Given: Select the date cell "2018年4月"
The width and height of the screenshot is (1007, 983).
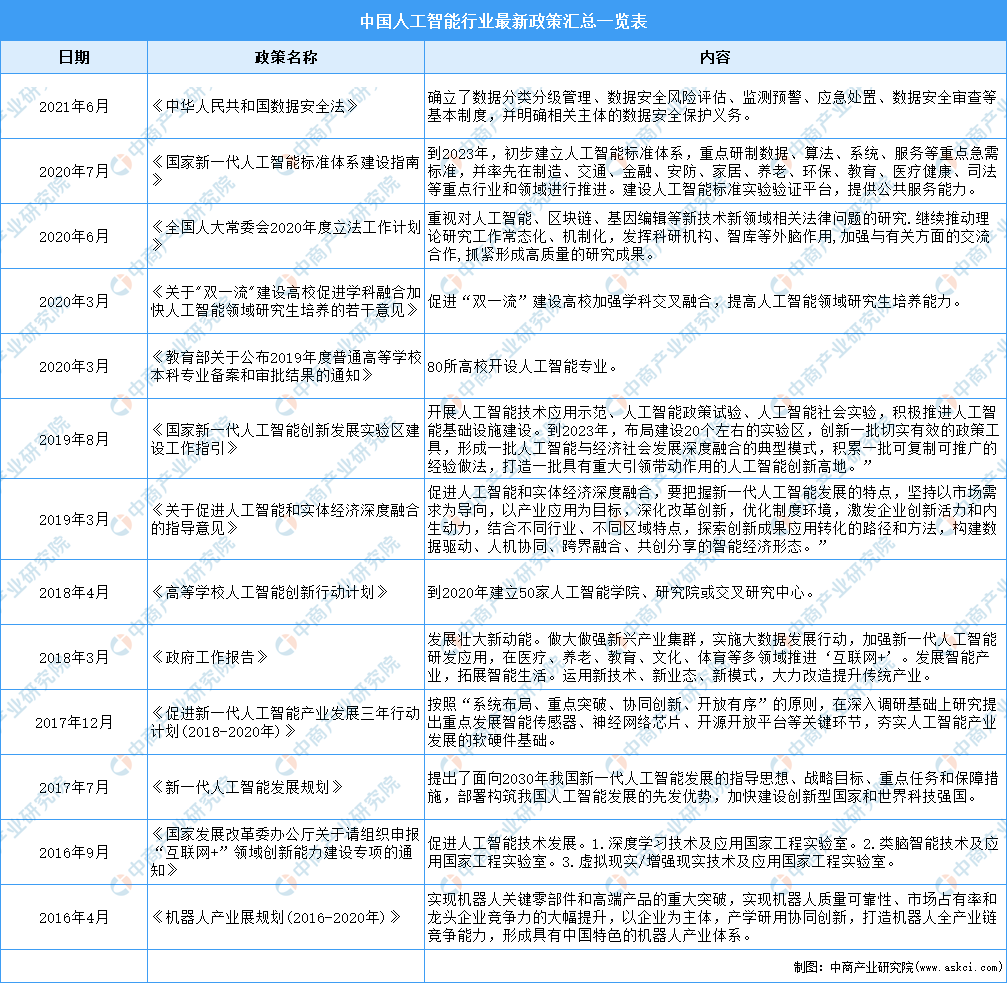Looking at the screenshot, I should tap(74, 592).
